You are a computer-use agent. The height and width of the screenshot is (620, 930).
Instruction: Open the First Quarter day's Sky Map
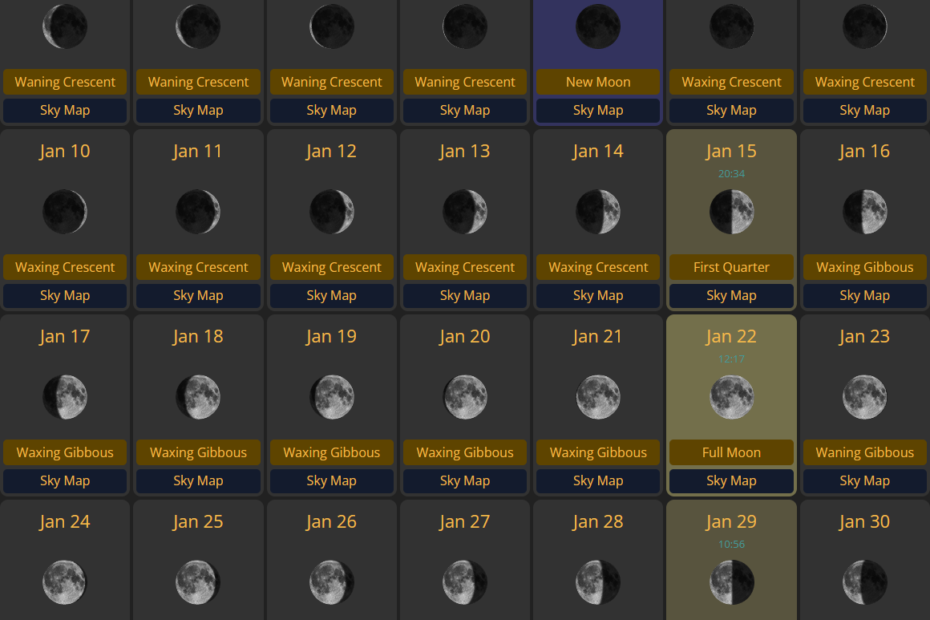731,295
